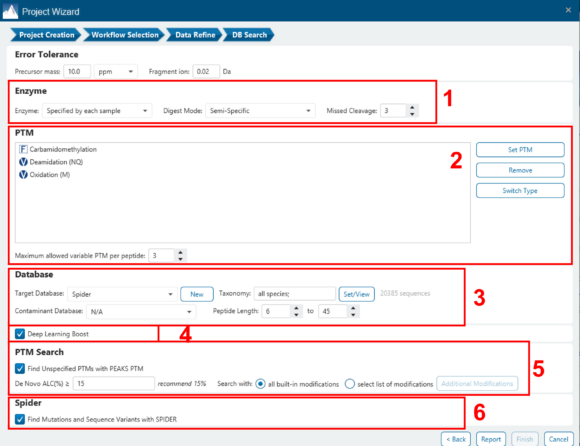Choose select list of modifications radio button
This screenshot has height=446, width=580.
(350, 384)
